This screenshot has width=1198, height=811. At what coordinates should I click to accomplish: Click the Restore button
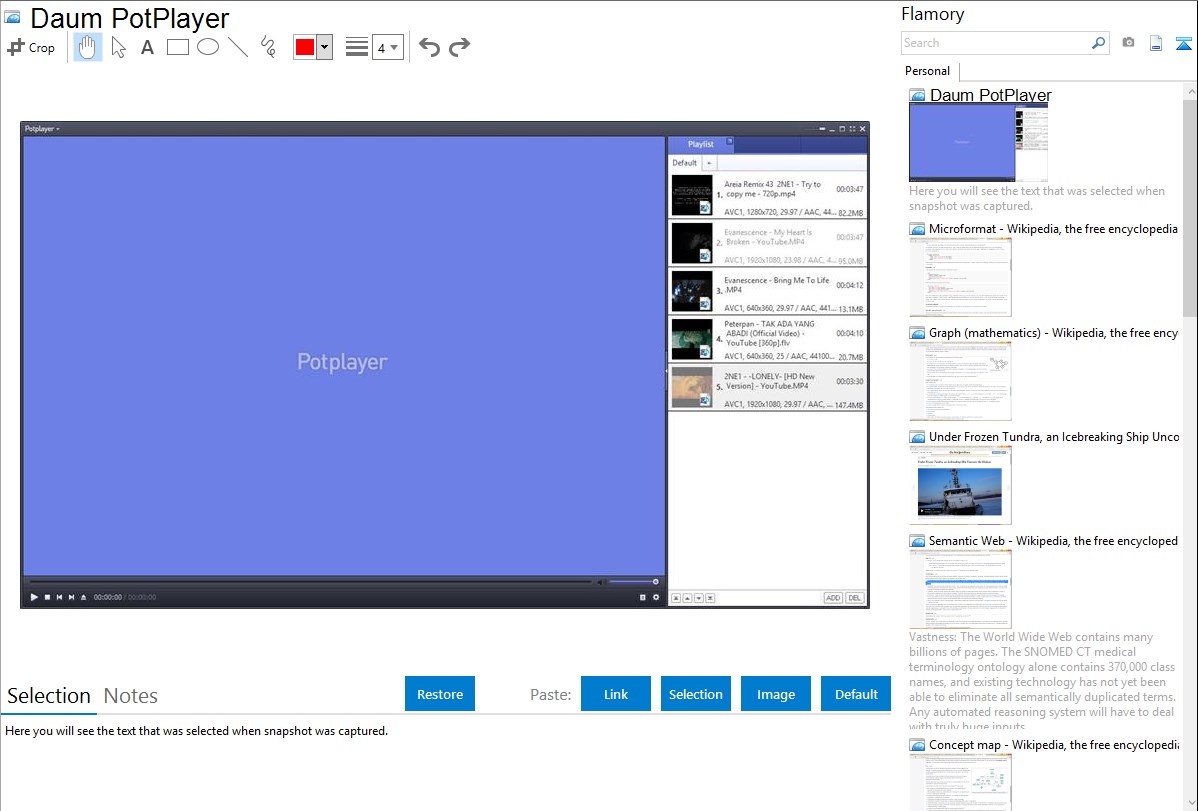pyautogui.click(x=440, y=694)
